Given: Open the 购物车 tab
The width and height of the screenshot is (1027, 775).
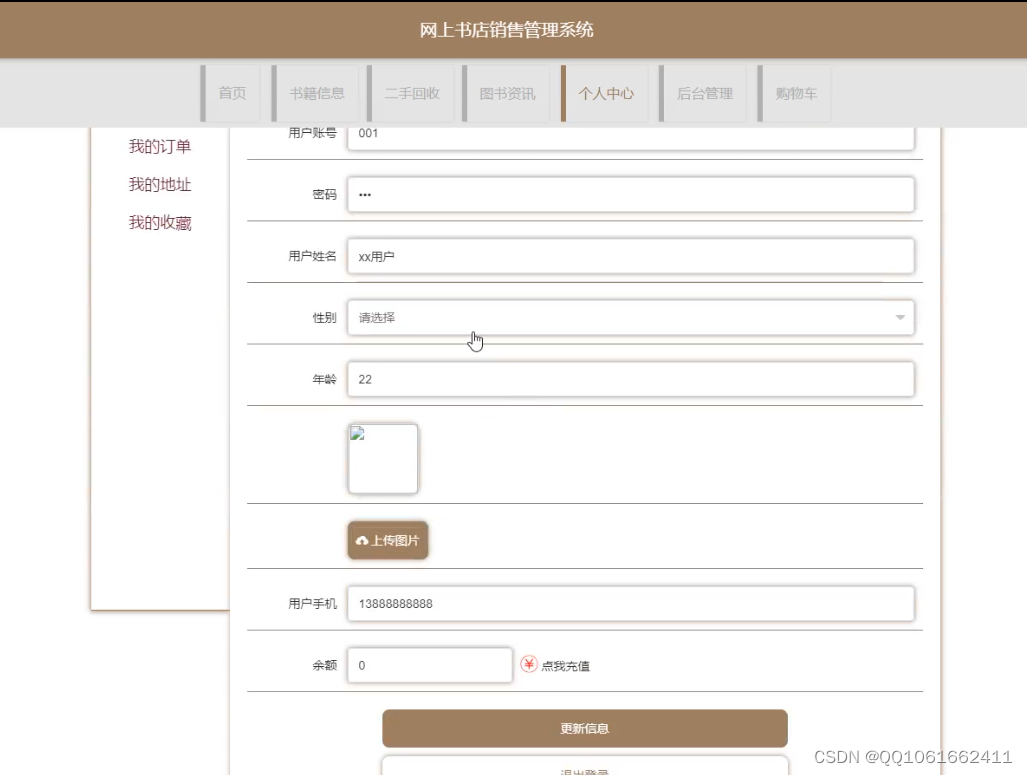Looking at the screenshot, I should 795,93.
